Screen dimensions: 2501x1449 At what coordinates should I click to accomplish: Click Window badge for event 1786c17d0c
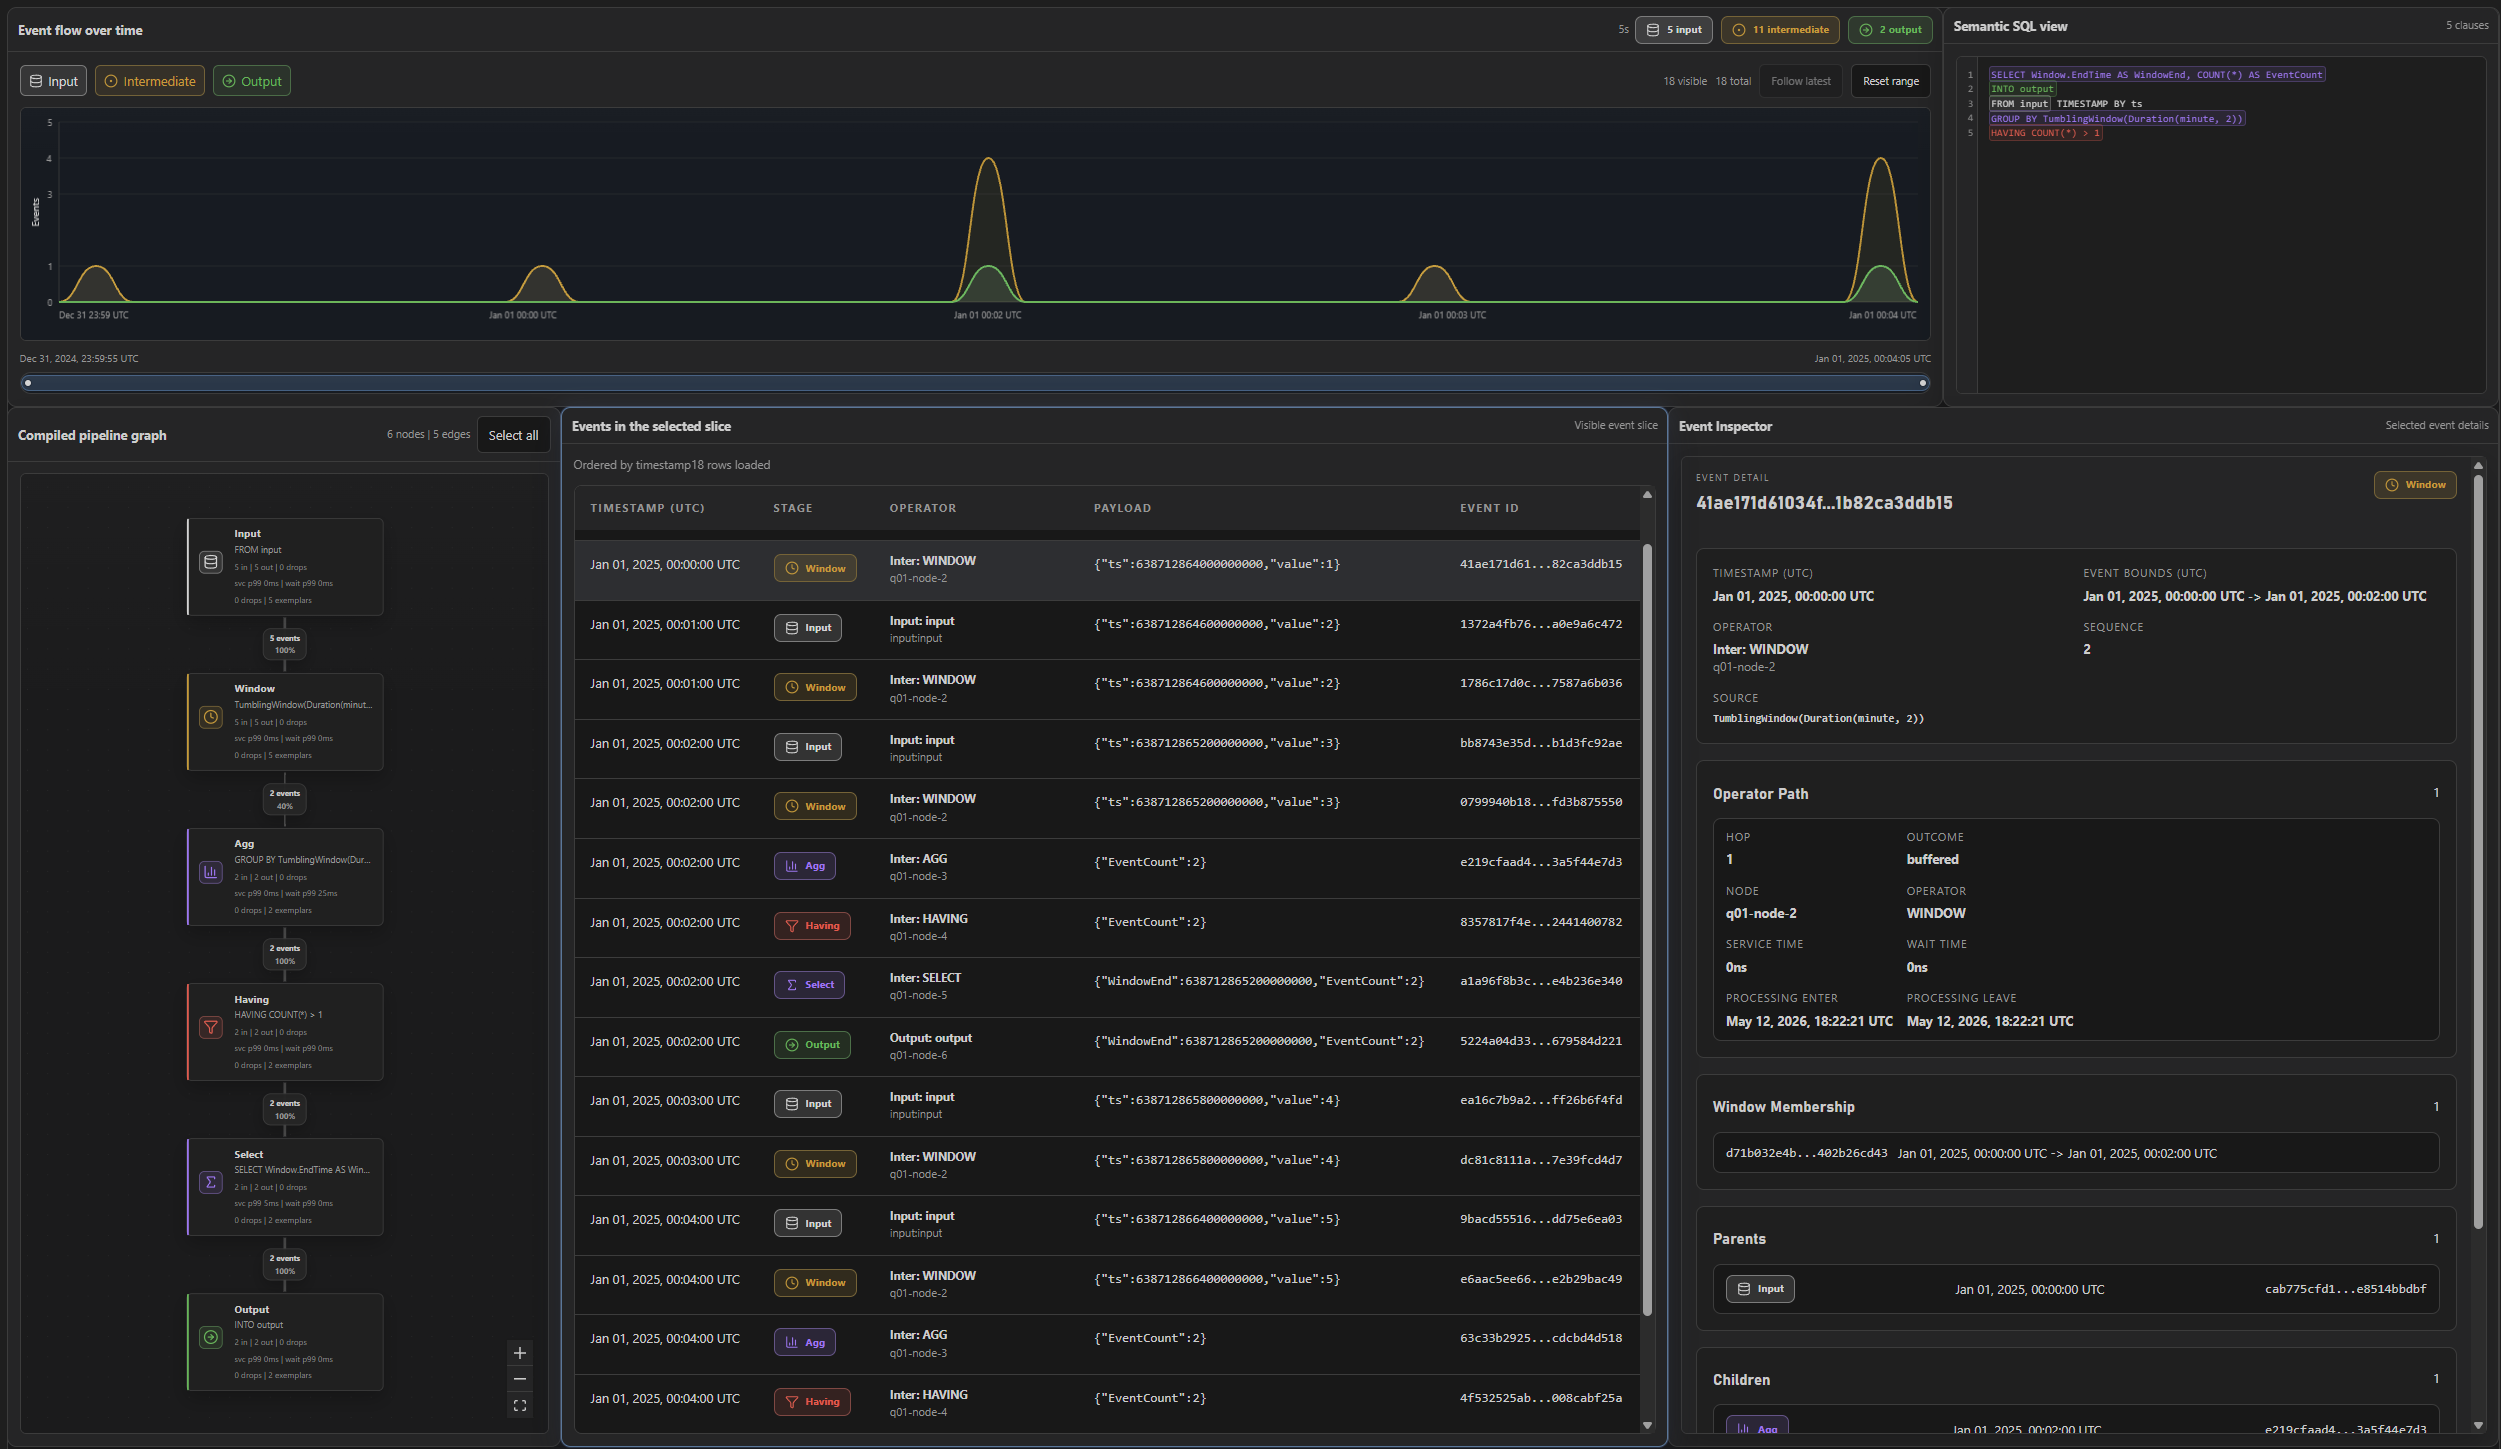815,687
